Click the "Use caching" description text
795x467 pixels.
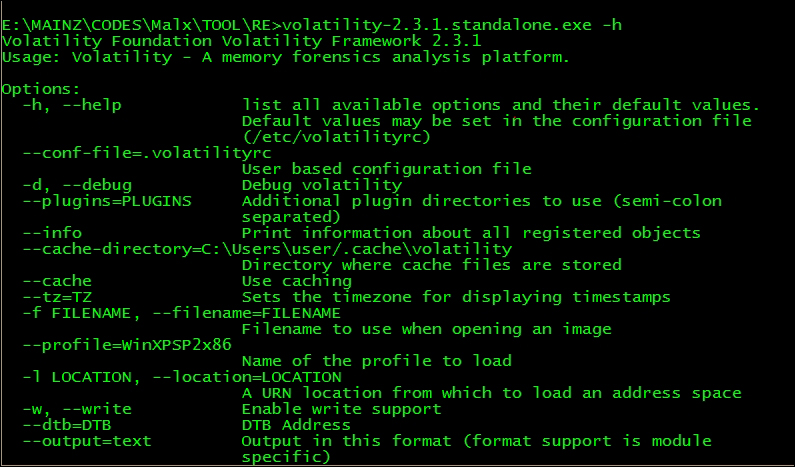296,280
